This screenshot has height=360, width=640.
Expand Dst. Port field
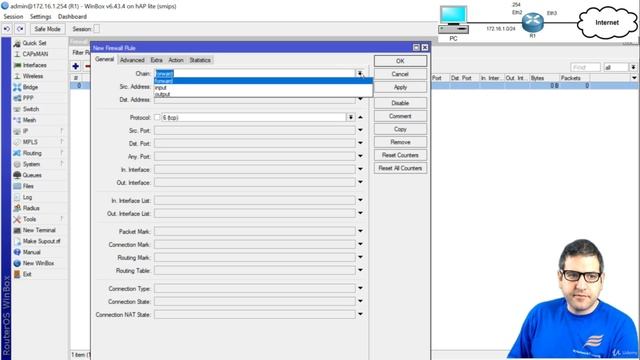point(360,144)
